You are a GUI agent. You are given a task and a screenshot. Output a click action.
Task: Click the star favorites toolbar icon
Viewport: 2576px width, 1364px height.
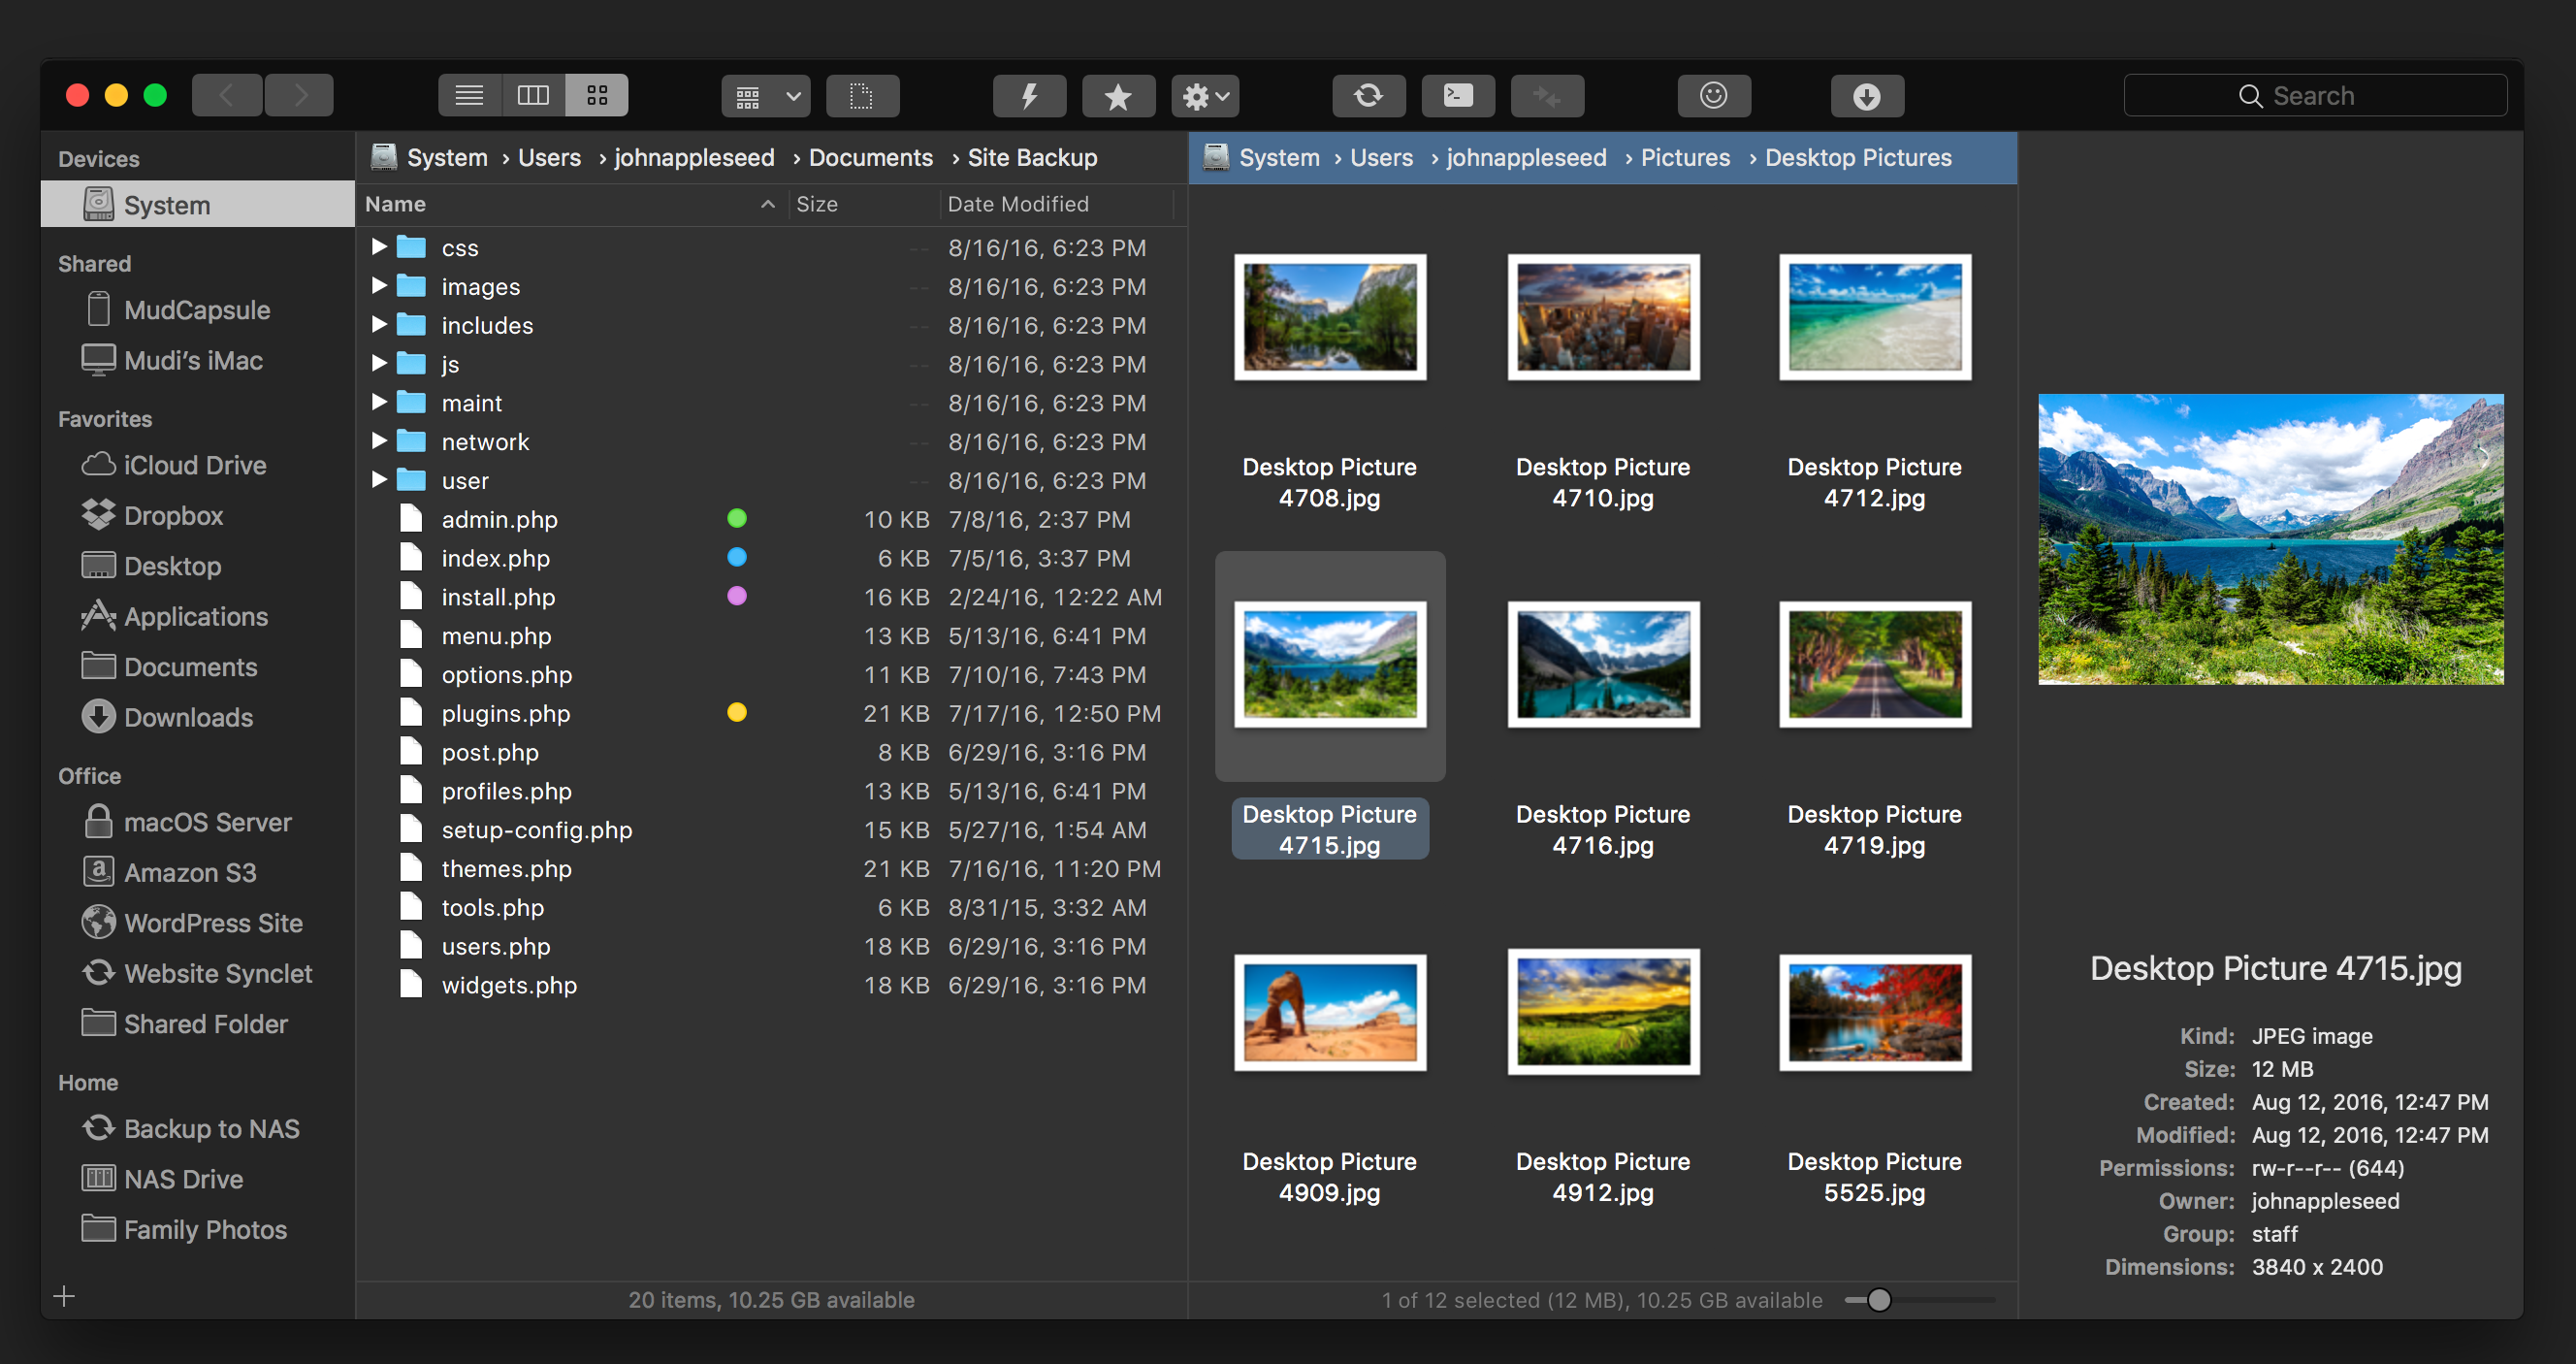[x=1118, y=96]
